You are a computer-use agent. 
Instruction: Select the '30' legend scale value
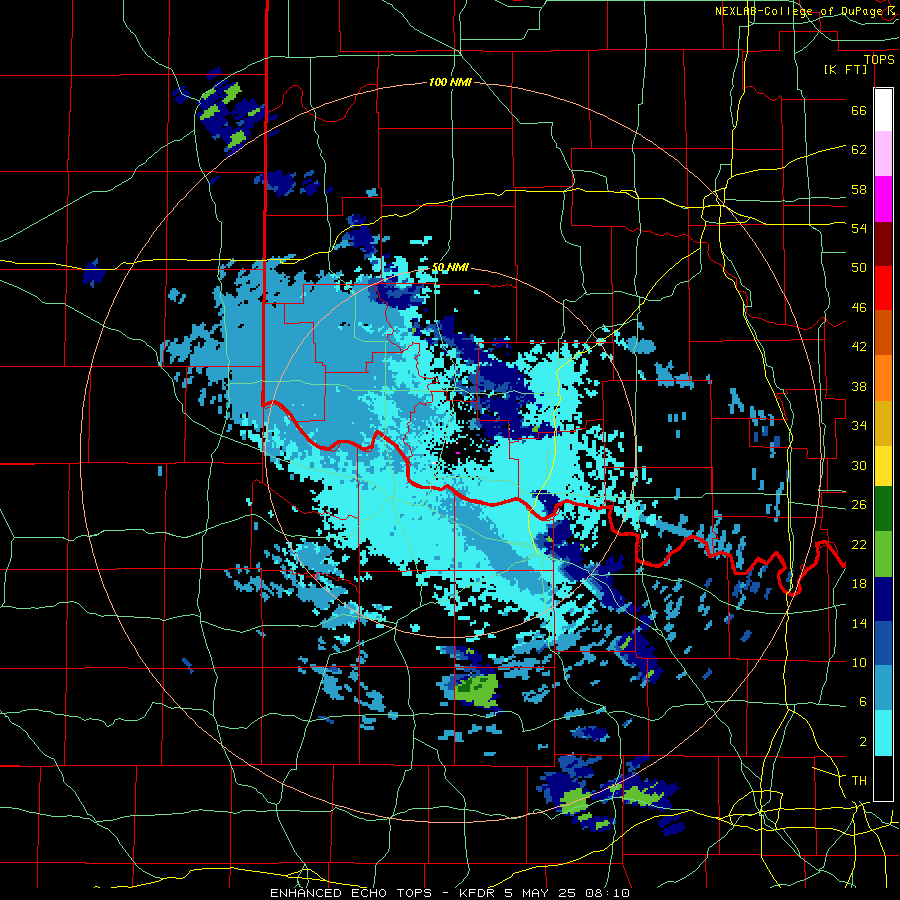click(859, 465)
